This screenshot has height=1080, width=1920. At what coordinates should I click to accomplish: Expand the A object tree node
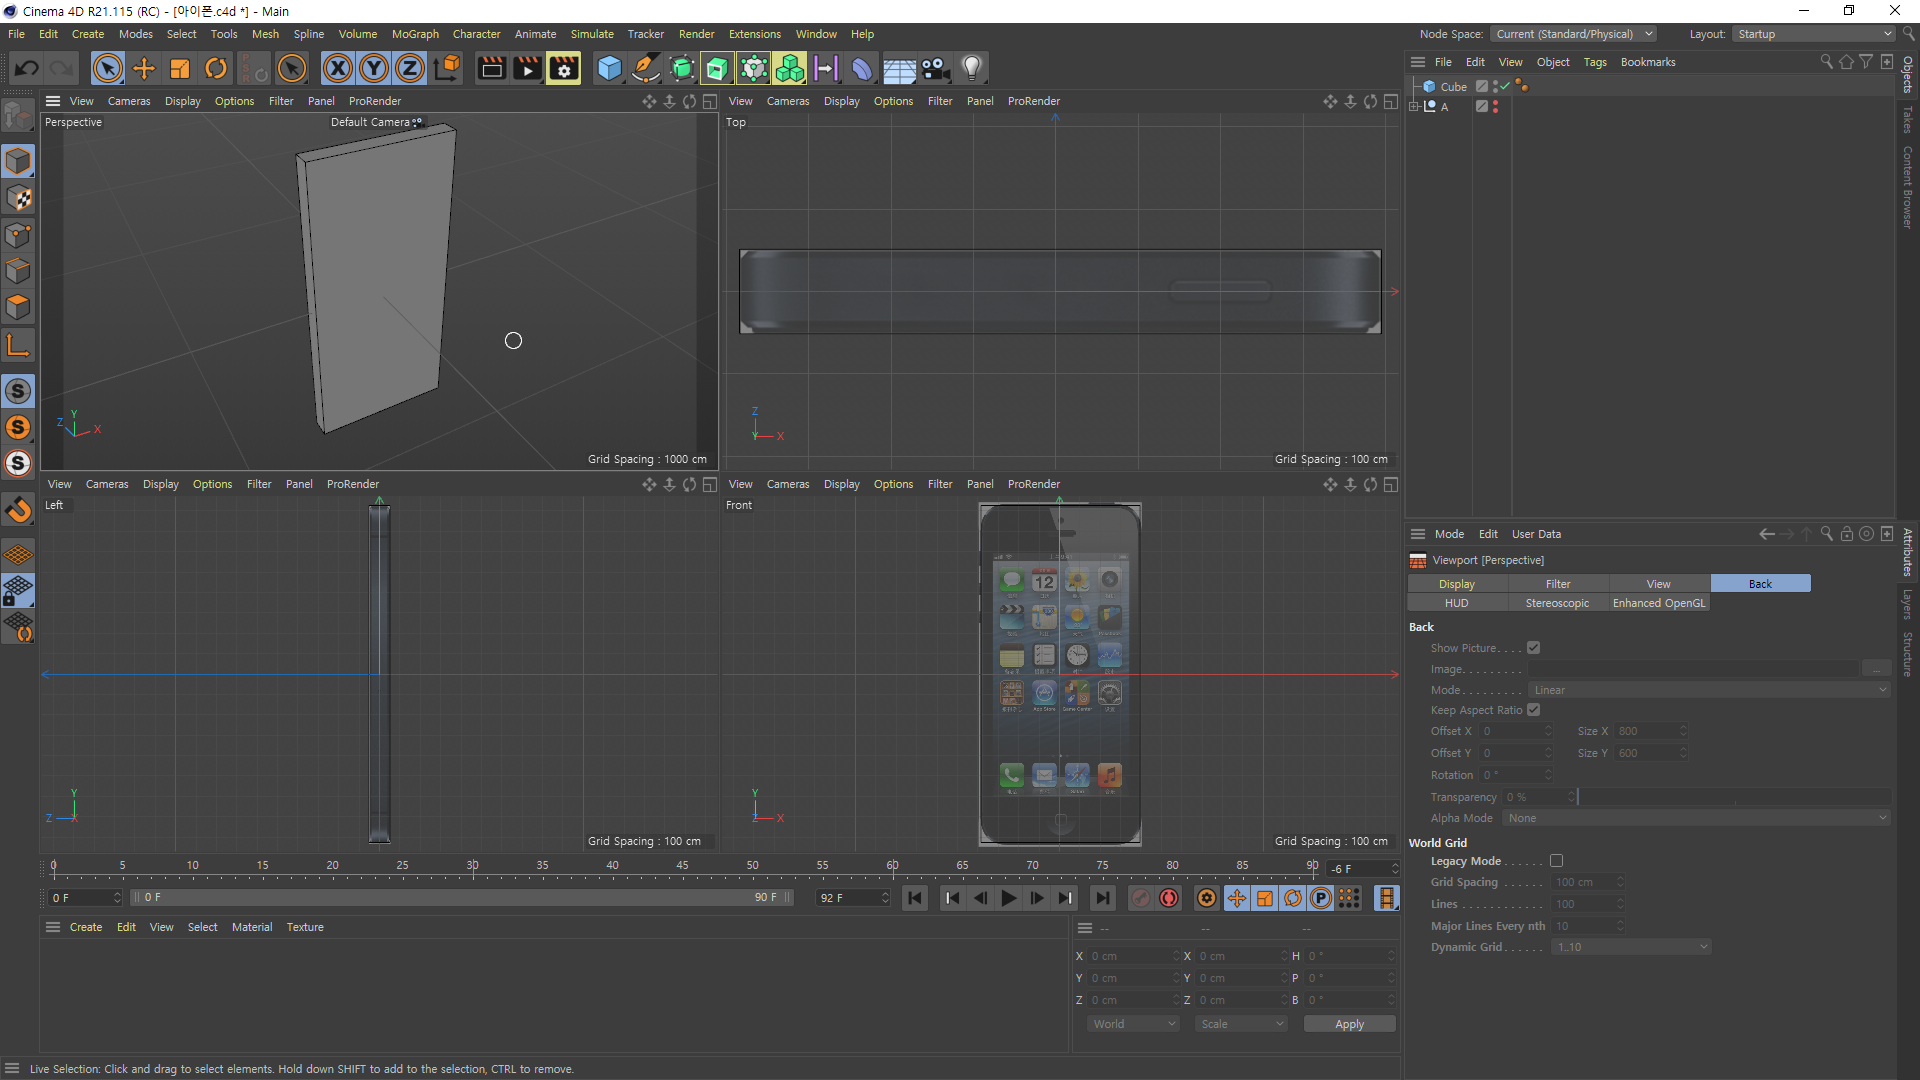point(1414,106)
